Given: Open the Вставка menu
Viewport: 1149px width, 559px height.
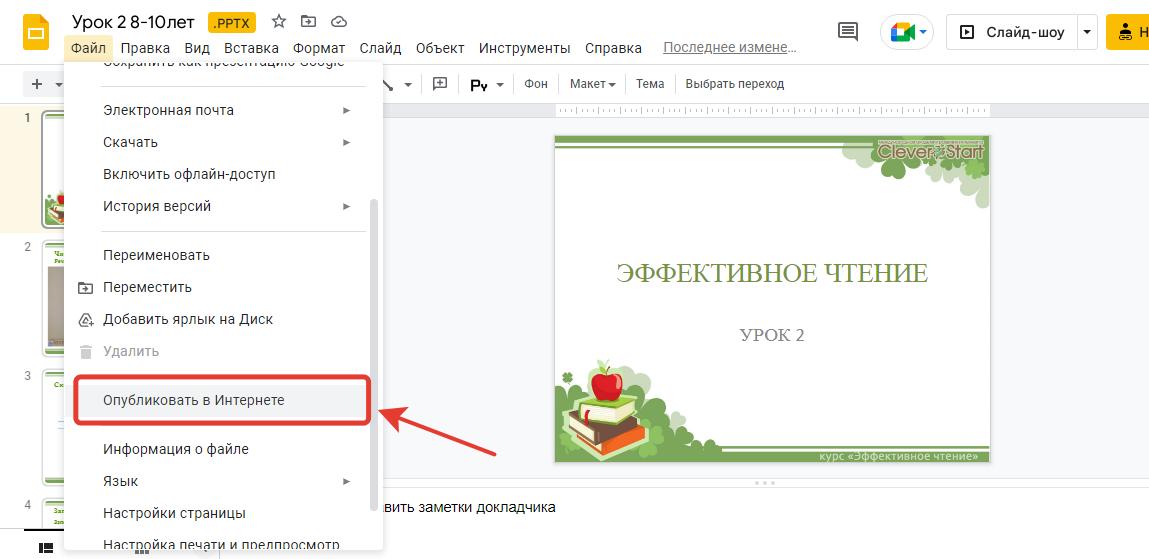Looking at the screenshot, I should (x=251, y=48).
